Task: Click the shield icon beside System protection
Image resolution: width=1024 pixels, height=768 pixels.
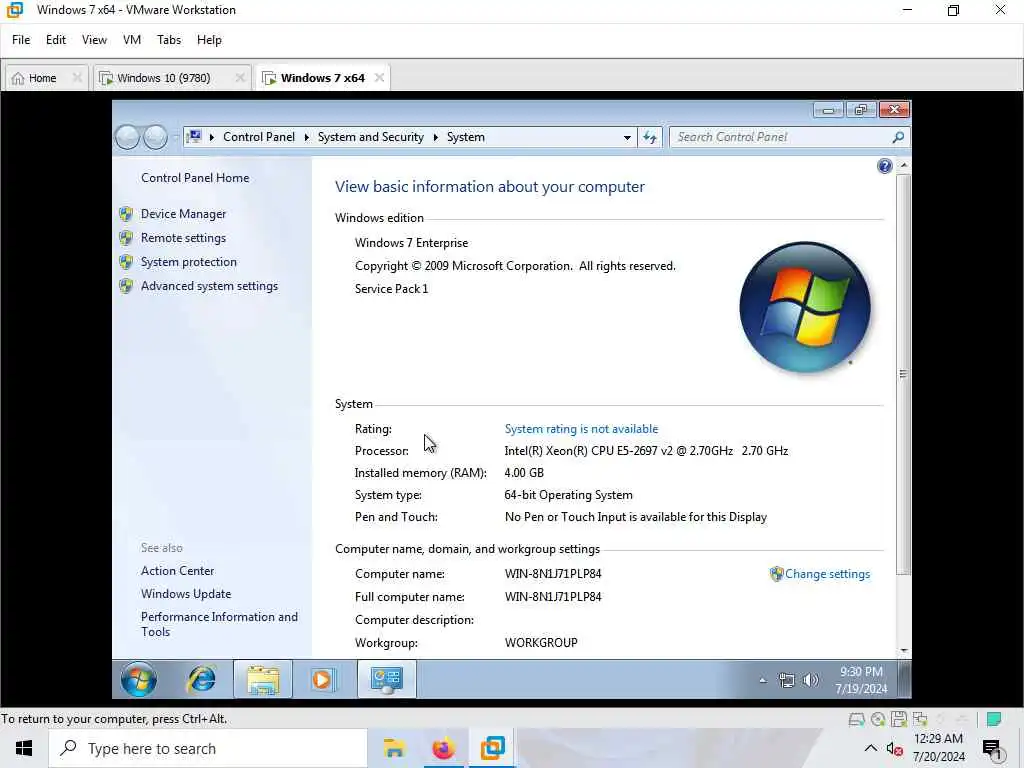Action: (x=126, y=263)
